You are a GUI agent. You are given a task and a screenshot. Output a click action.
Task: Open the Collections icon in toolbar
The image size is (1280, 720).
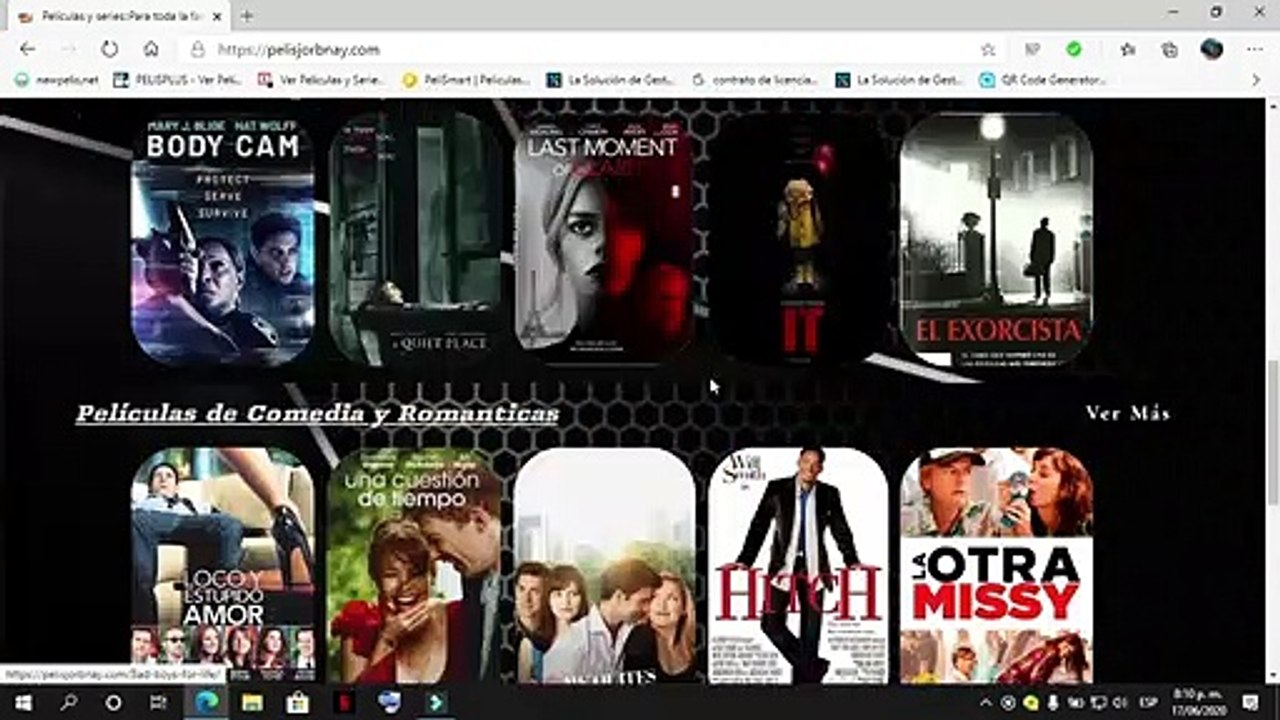click(1169, 49)
